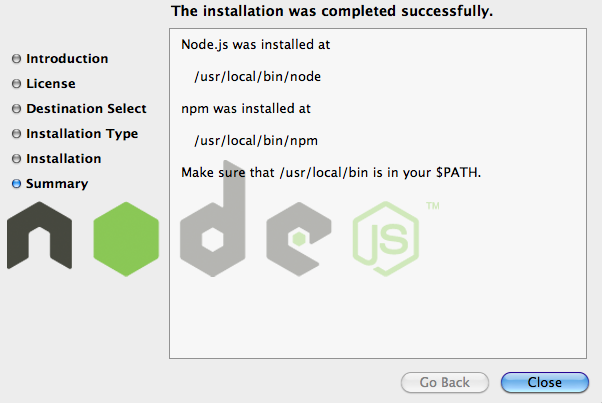Click the gray 'd' logo letter
Viewport: 602px width, 403px height.
(212, 219)
